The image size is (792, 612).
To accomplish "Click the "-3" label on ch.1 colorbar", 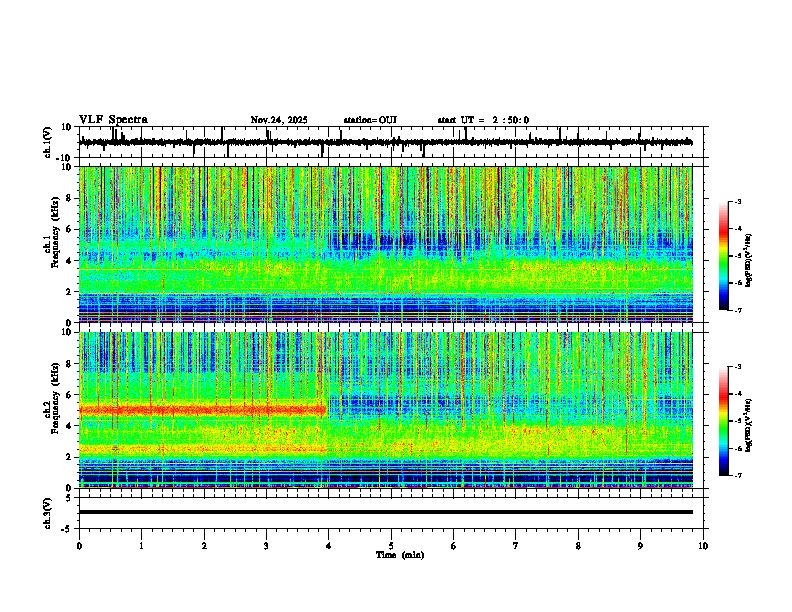I will pos(737,202).
